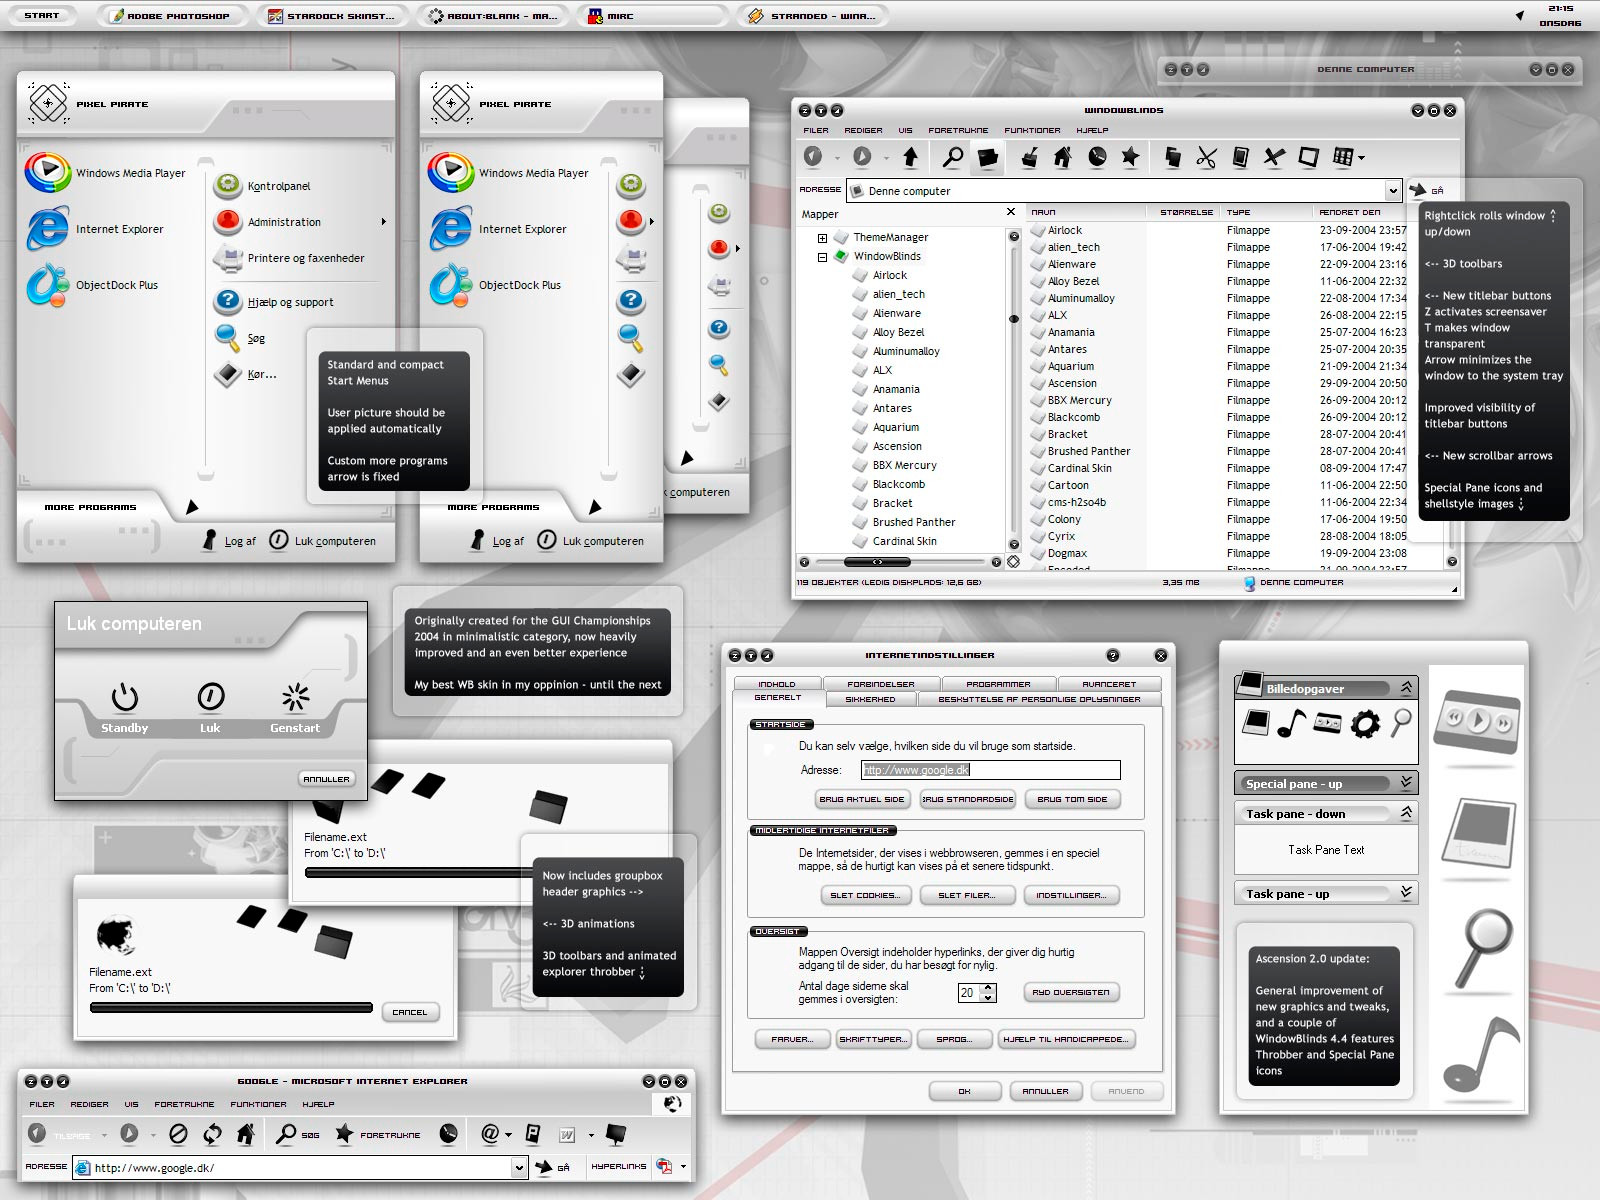Click Ryd oversigten button
Viewport: 1600px width, 1200px height.
pos(1071,992)
